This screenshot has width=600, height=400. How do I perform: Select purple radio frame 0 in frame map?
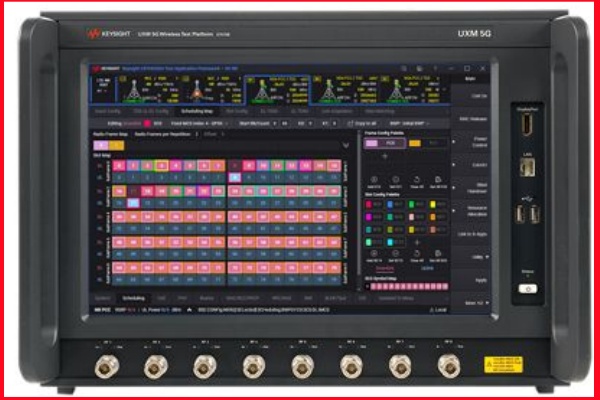pyautogui.click(x=101, y=145)
